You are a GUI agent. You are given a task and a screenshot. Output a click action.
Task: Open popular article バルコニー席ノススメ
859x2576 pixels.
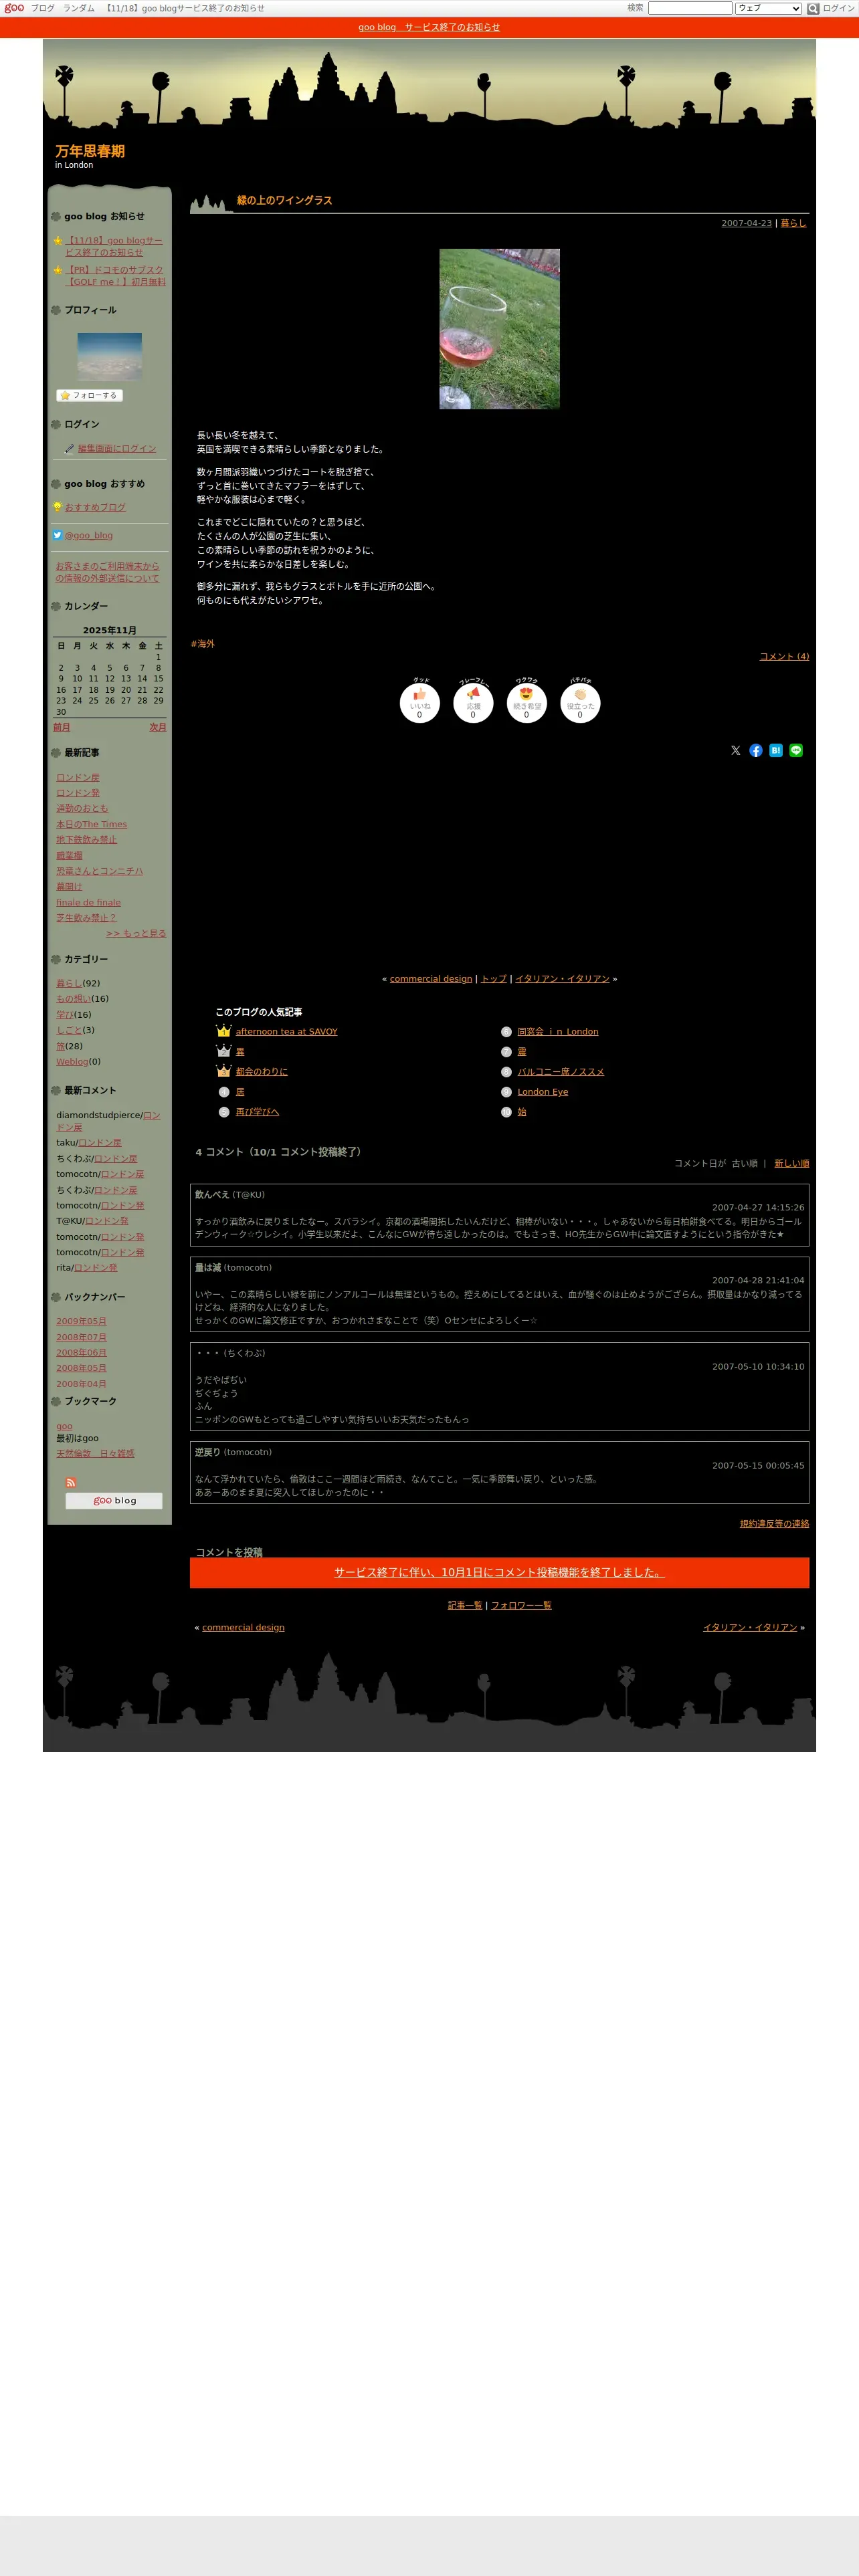[561, 1071]
